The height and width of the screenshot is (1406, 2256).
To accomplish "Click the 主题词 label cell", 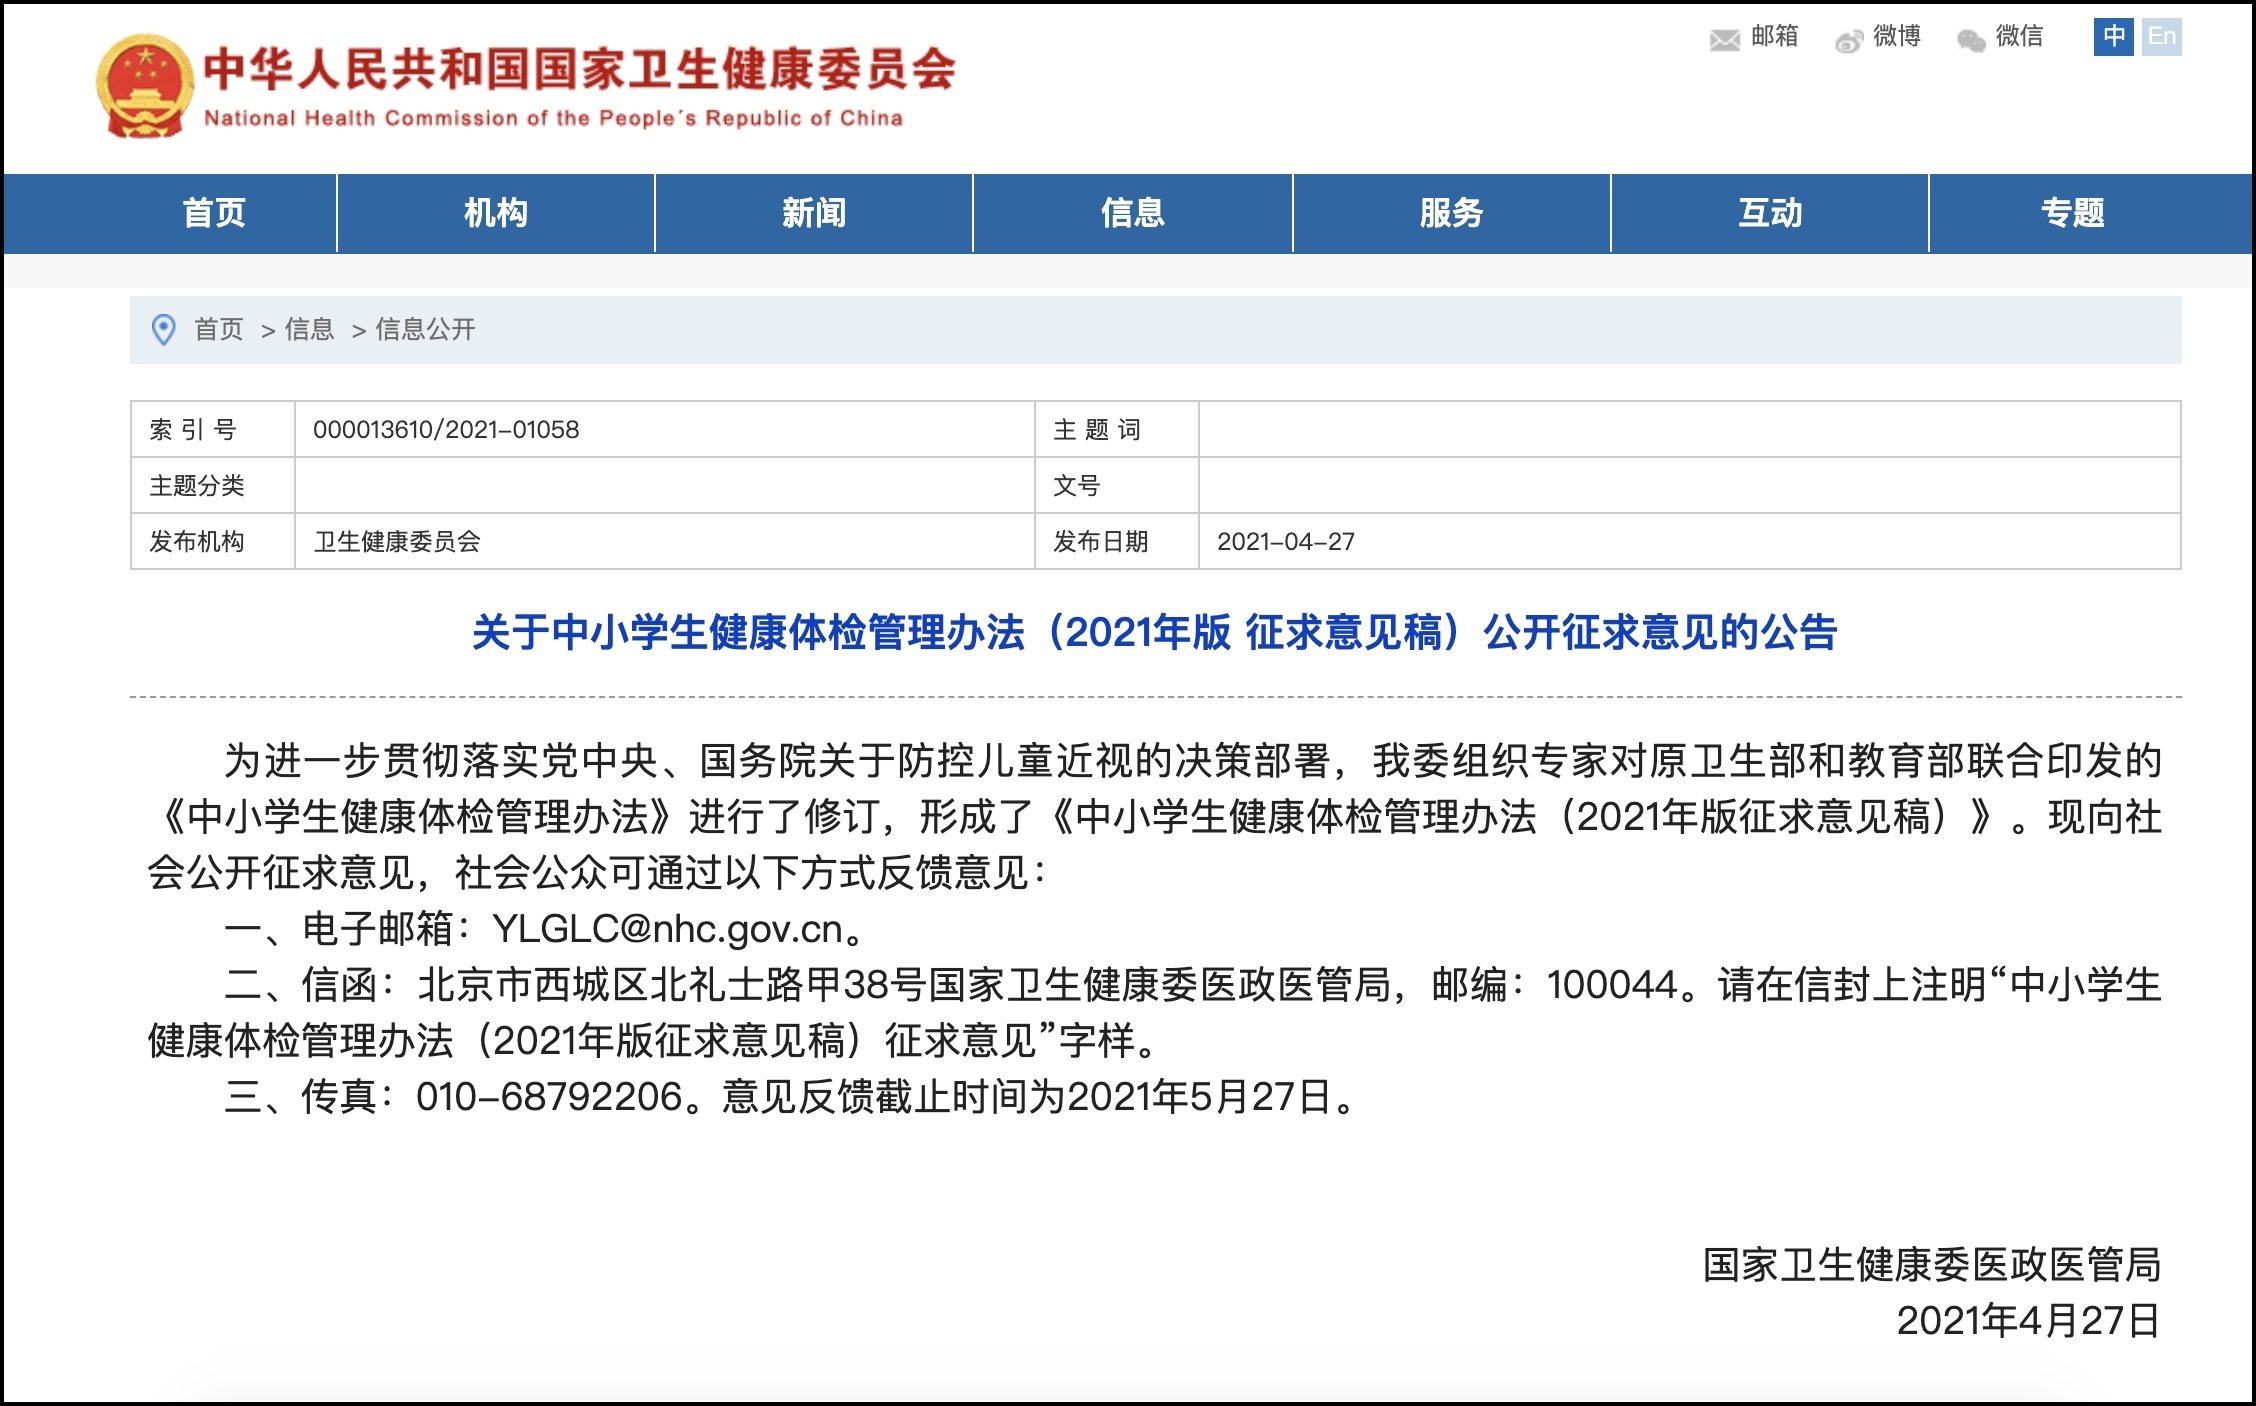I will pyautogui.click(x=1117, y=430).
